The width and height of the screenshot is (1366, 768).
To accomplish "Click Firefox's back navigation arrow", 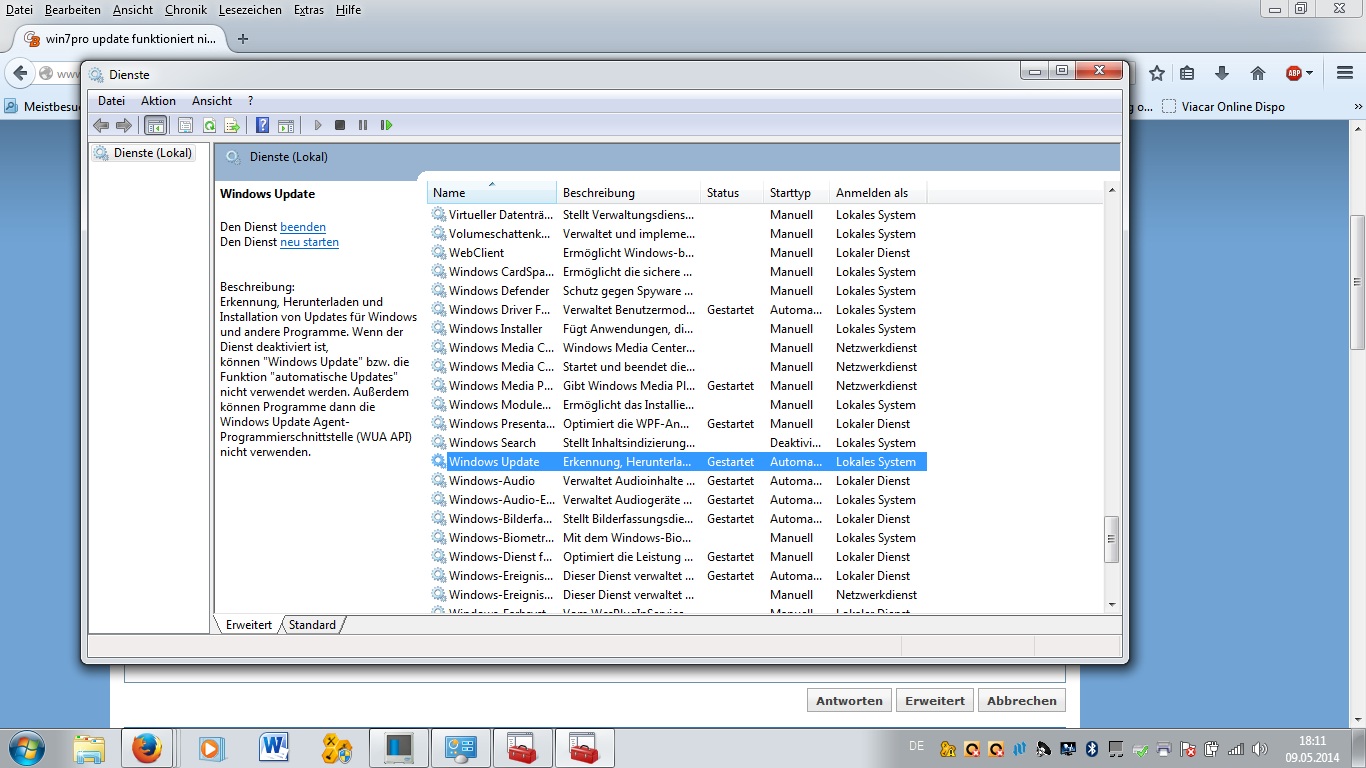I will tap(20, 73).
